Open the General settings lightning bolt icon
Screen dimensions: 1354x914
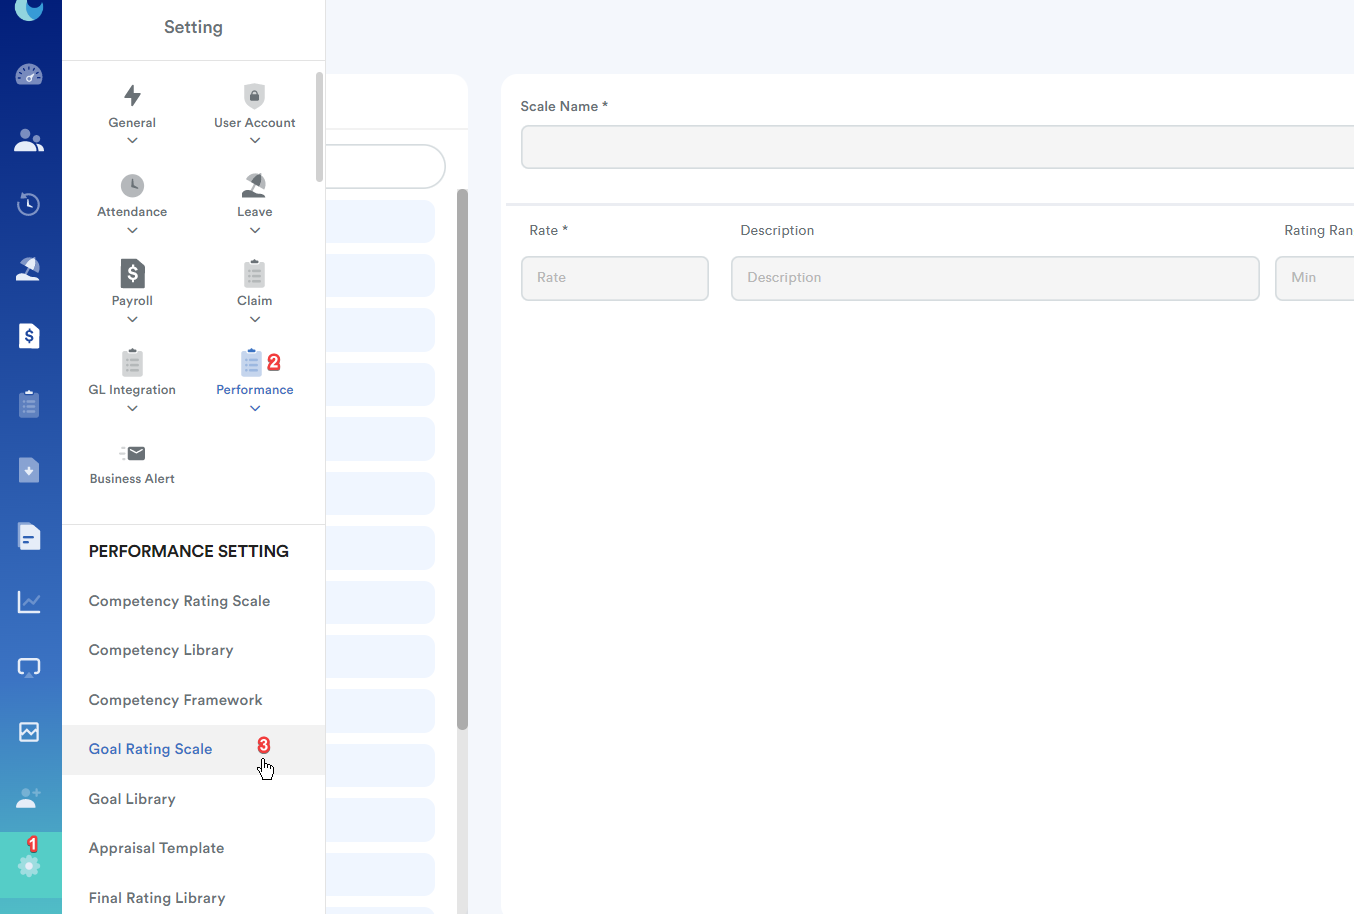tap(132, 95)
